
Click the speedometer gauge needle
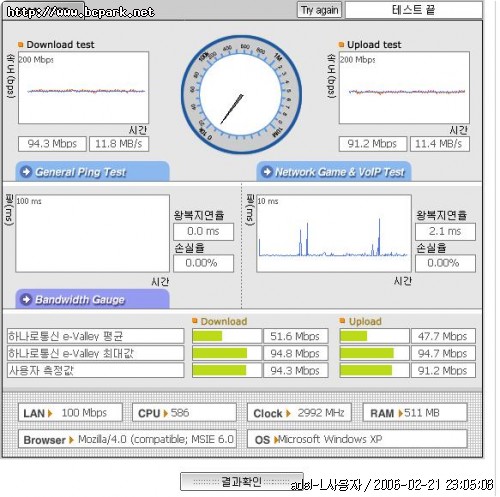tap(232, 109)
